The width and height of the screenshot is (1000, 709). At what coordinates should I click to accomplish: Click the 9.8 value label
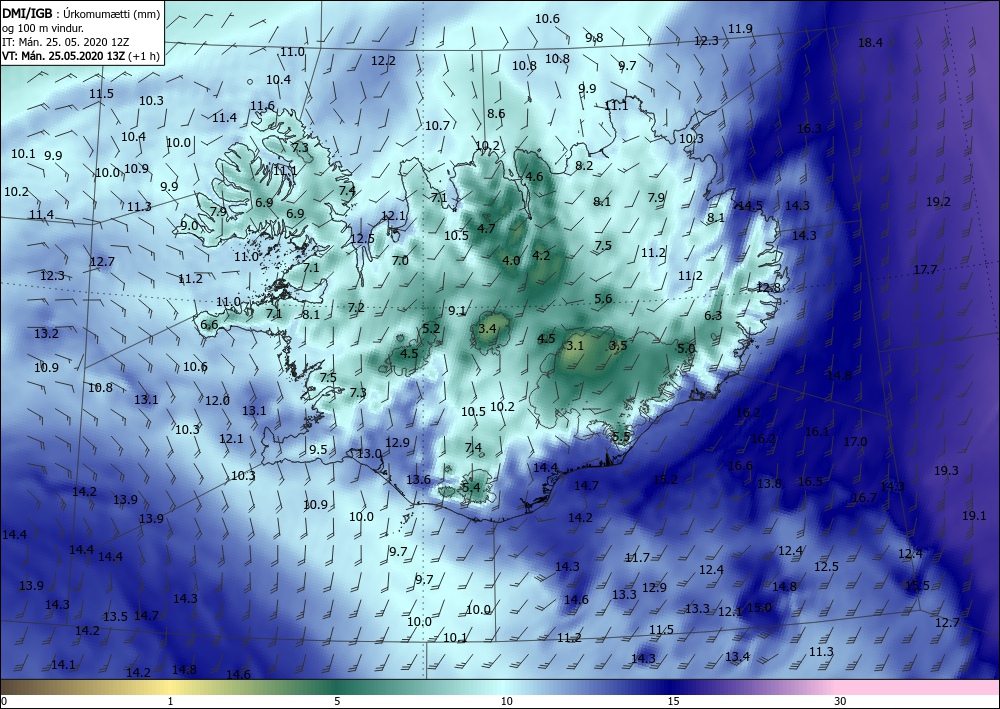pyautogui.click(x=594, y=38)
